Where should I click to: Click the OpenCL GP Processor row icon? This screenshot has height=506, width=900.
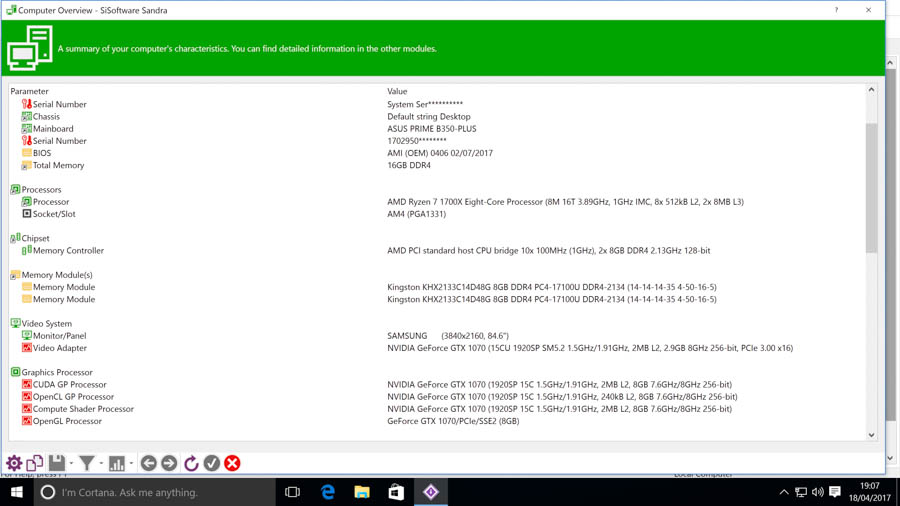click(x=26, y=396)
